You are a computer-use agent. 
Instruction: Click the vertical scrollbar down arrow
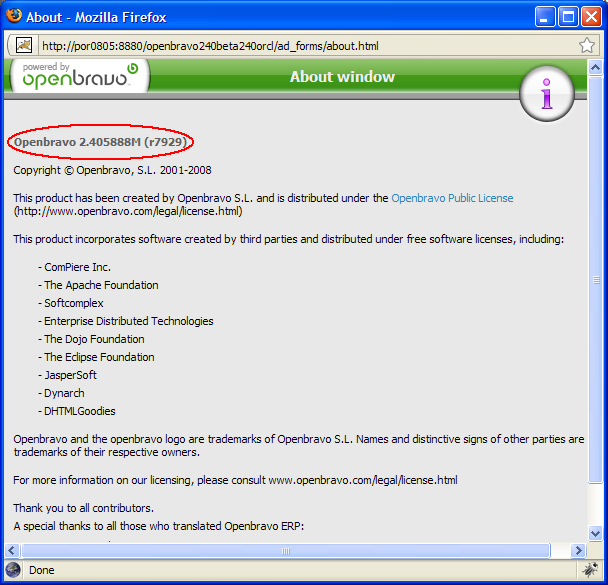pos(595,533)
